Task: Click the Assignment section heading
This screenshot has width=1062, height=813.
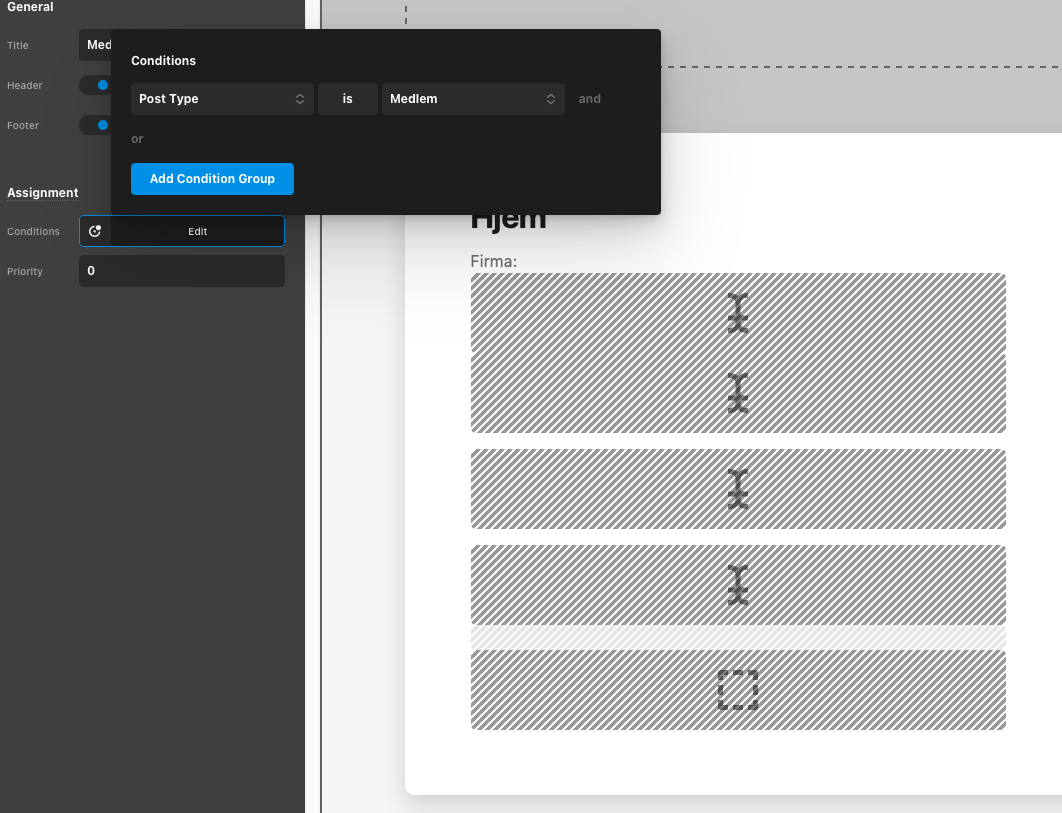Action: pos(42,192)
